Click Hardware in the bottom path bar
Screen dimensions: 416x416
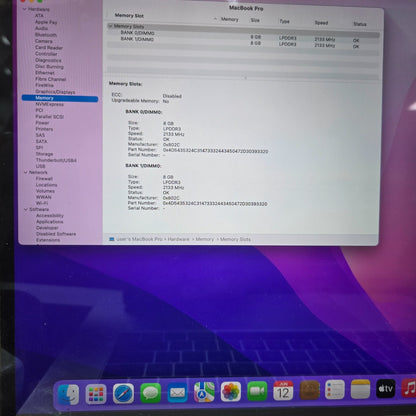(x=178, y=239)
